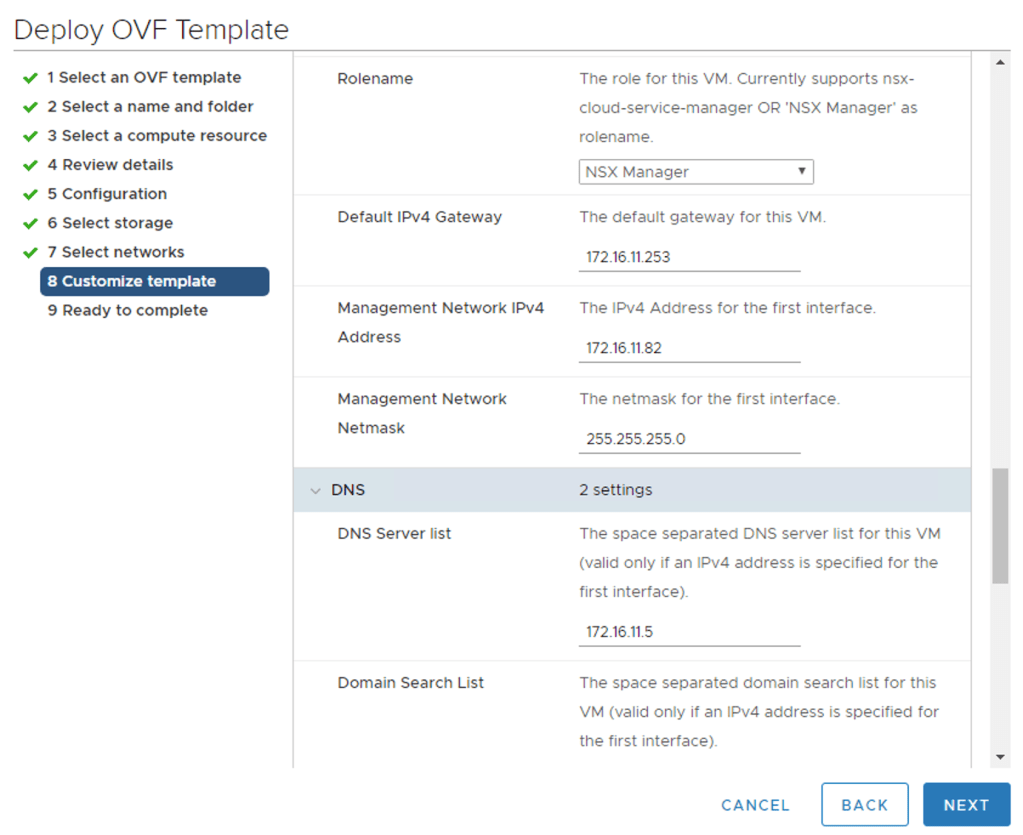Image resolution: width=1023 pixels, height=835 pixels.
Task: Open the Rolename dropdown showing NSX Manager
Action: click(695, 171)
